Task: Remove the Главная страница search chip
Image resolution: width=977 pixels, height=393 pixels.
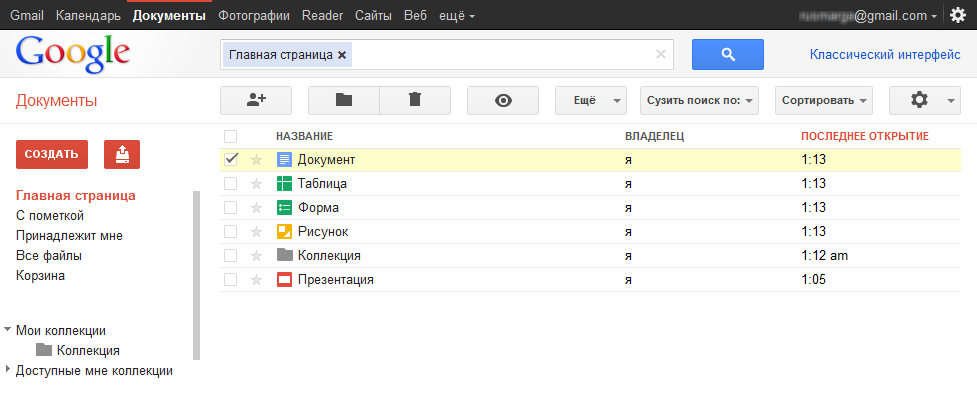Action: click(341, 55)
